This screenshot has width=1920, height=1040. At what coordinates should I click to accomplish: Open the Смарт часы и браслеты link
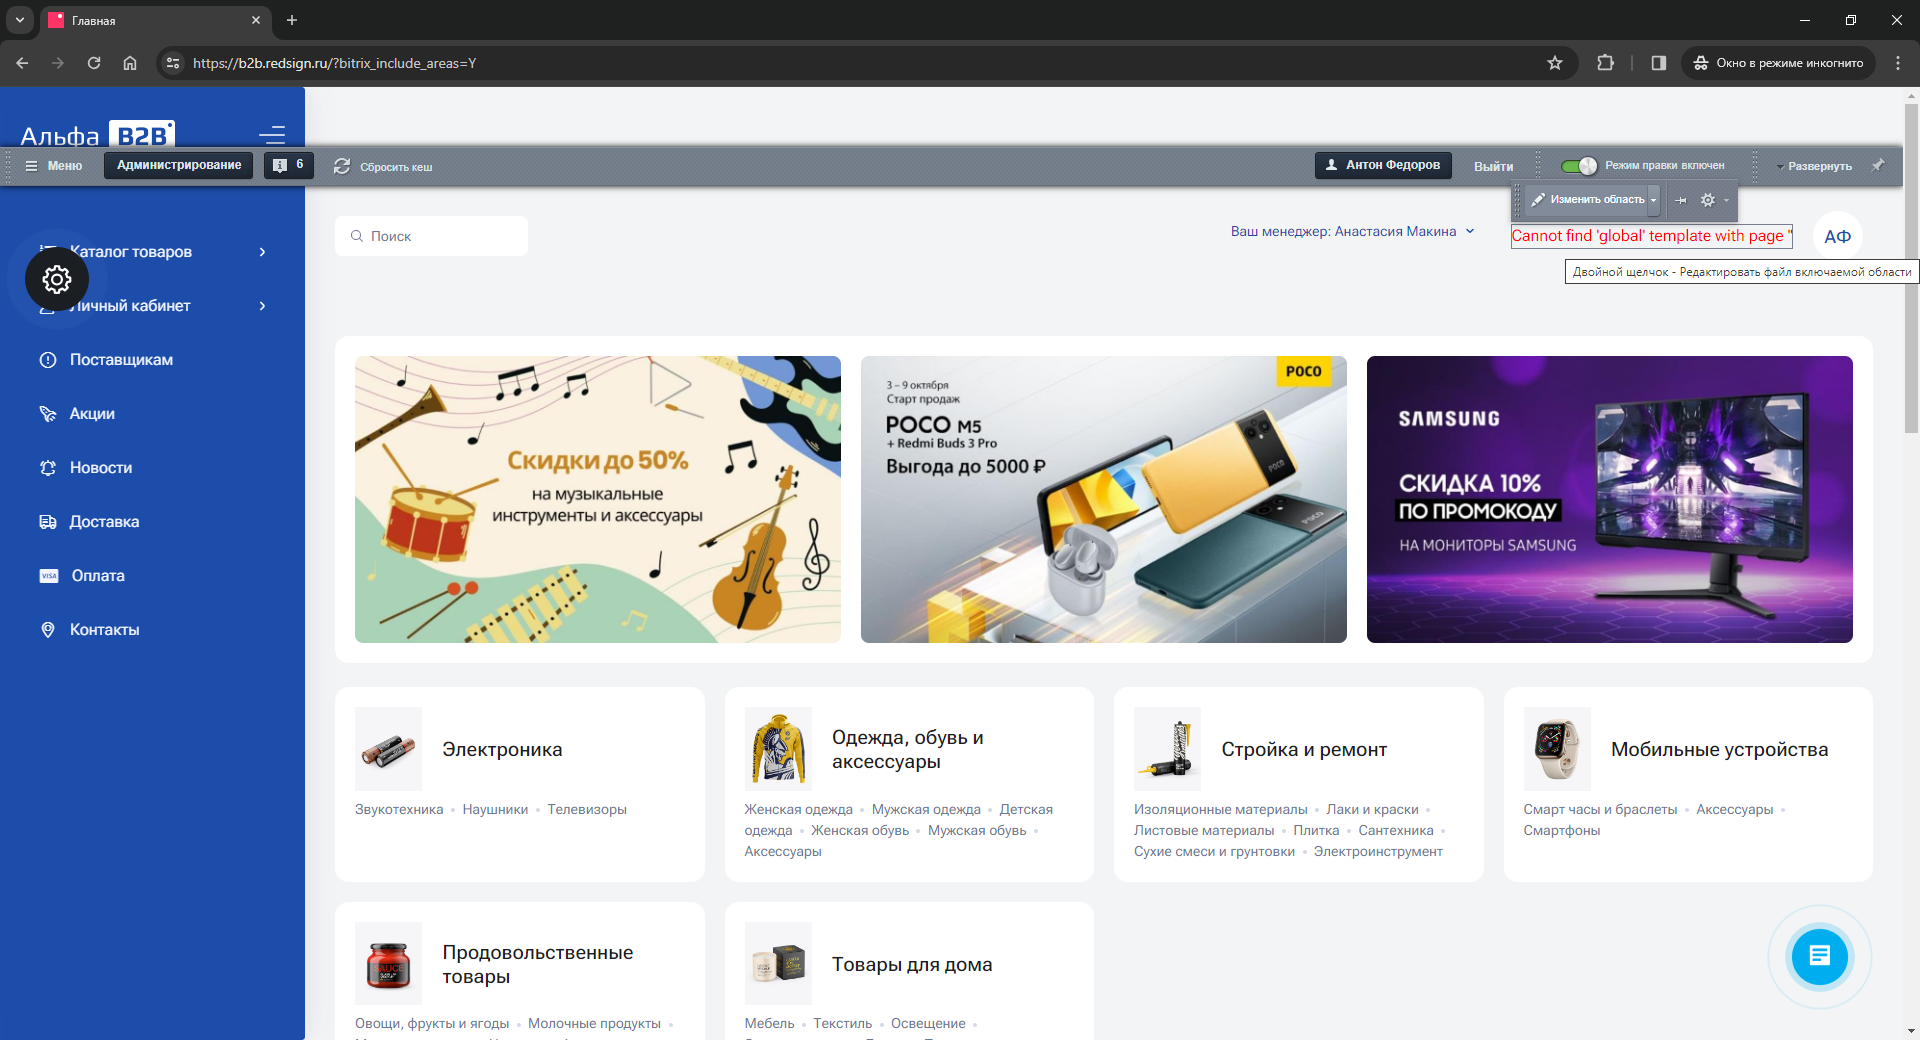[x=1600, y=809]
